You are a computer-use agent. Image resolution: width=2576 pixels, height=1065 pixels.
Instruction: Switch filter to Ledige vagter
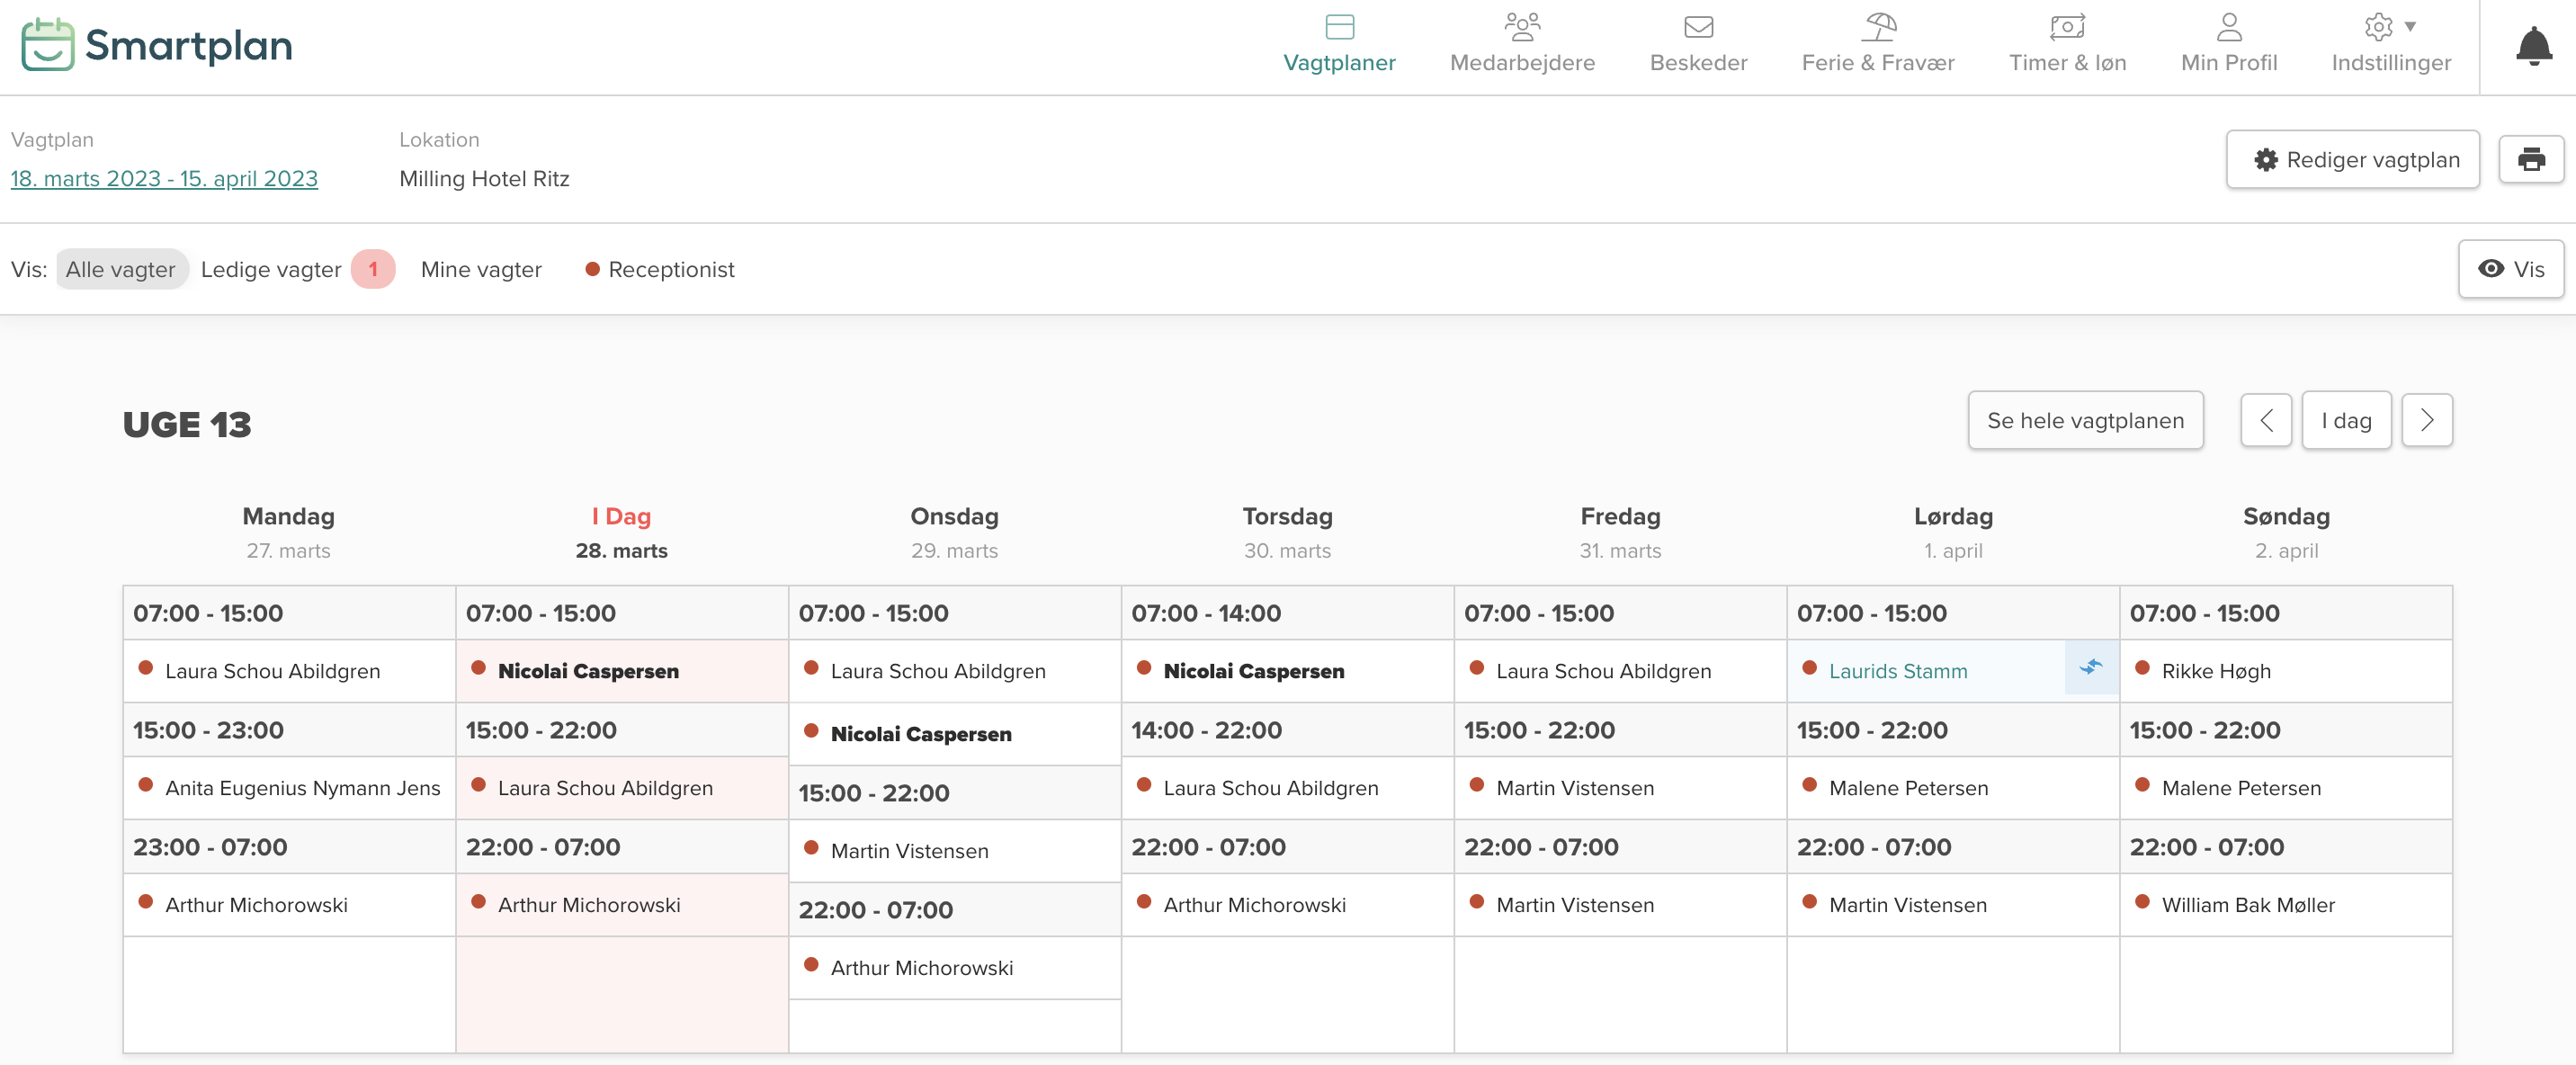271,269
